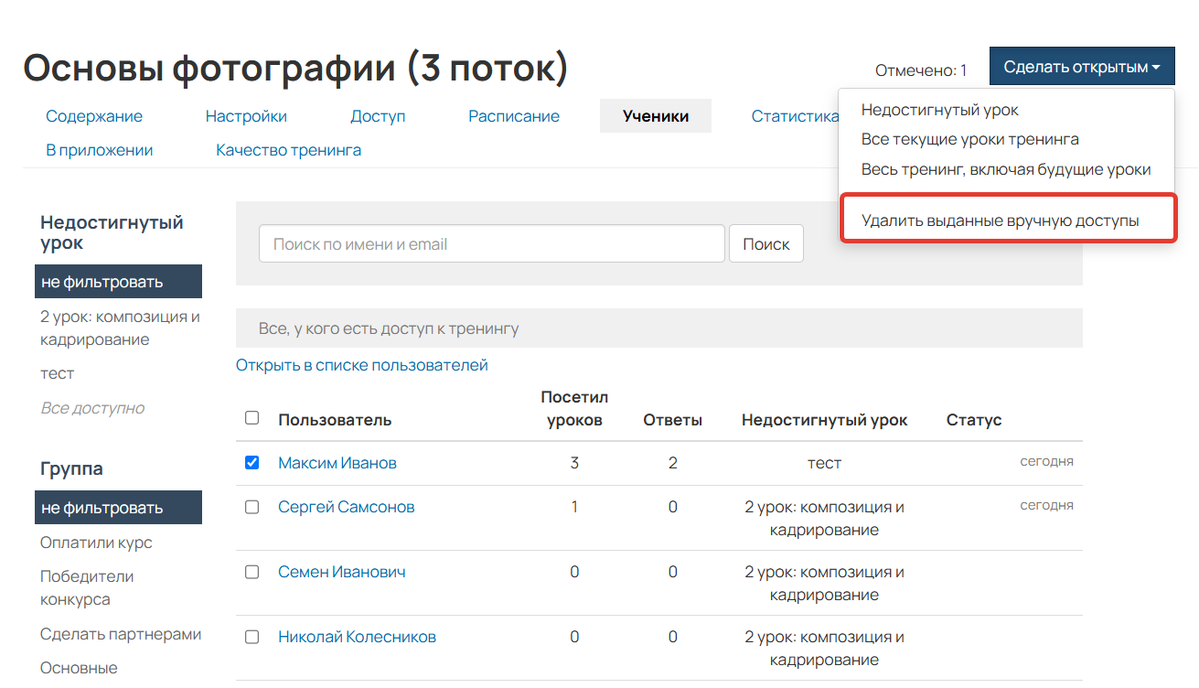Open the «Качество тренинга» tab
The height and width of the screenshot is (688, 1199).
[x=288, y=149]
